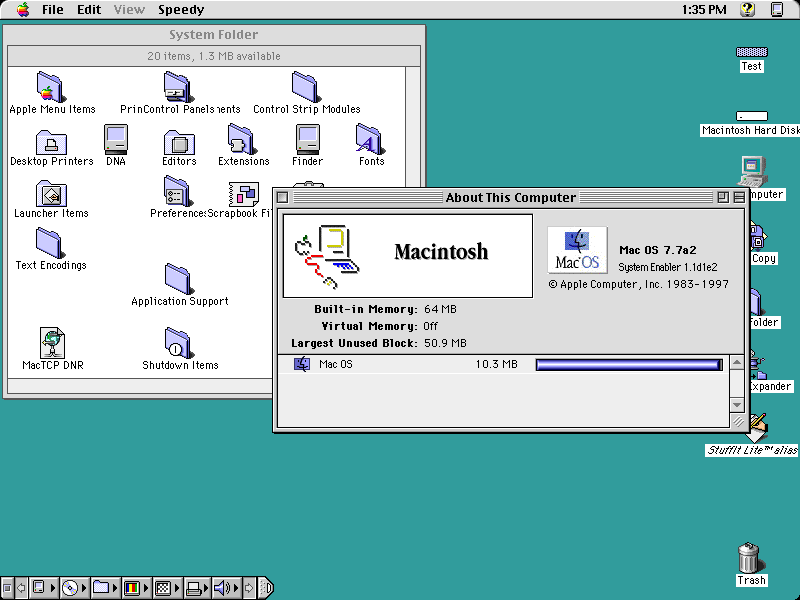Viewport: 800px width, 600px height.
Task: Click the 'System Enabler 1.1d1e2' text
Action: click(668, 267)
